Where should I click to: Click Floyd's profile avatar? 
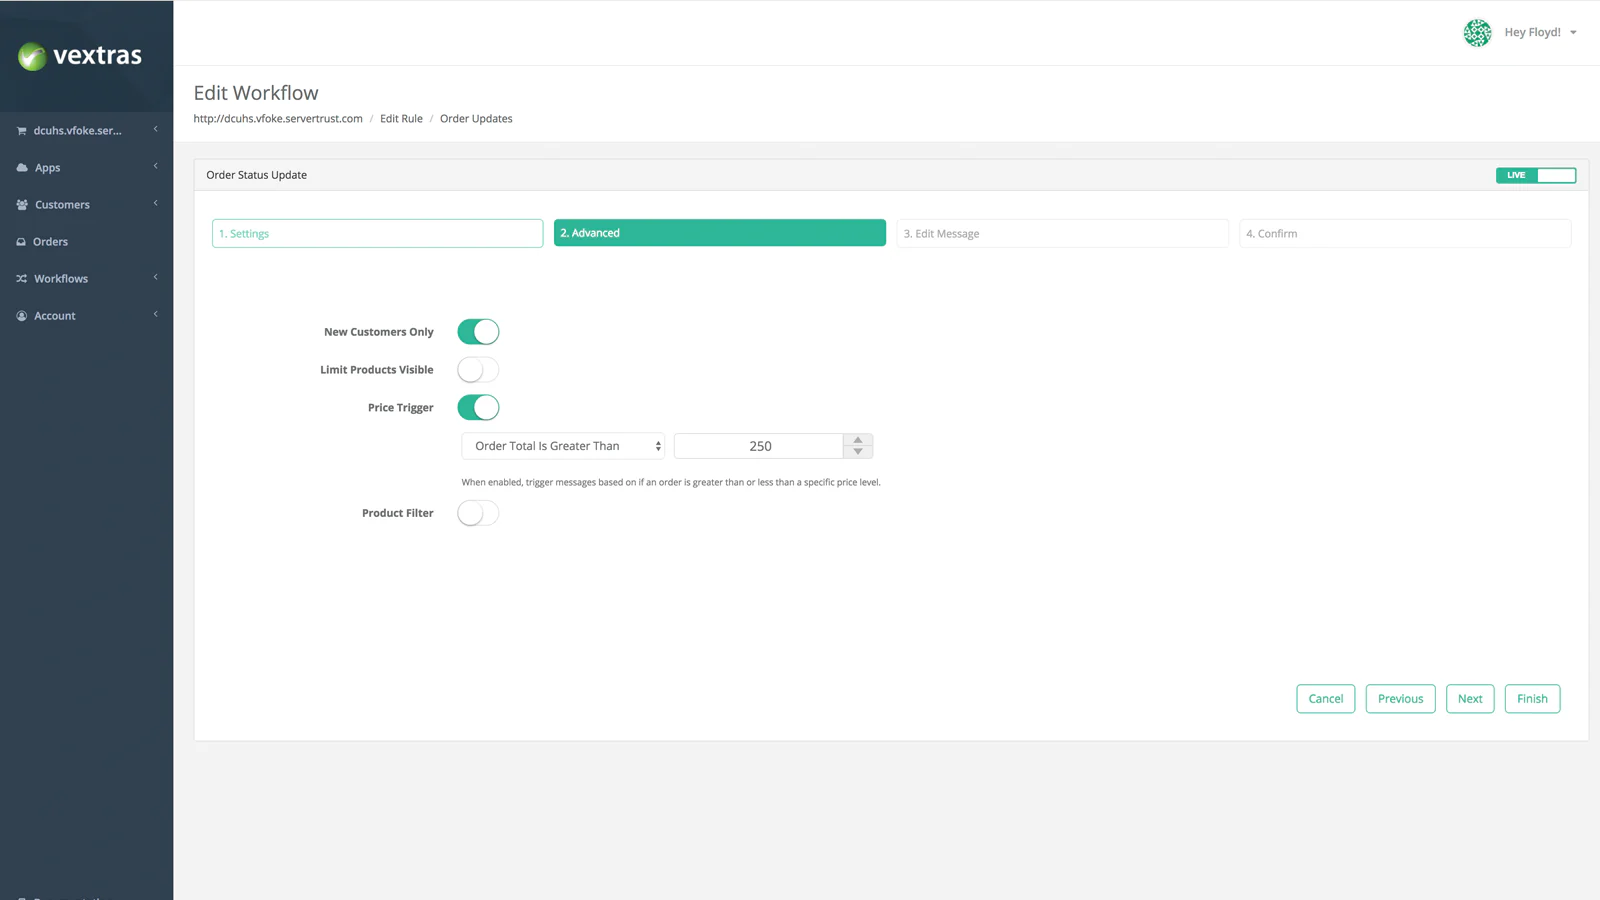click(1477, 33)
